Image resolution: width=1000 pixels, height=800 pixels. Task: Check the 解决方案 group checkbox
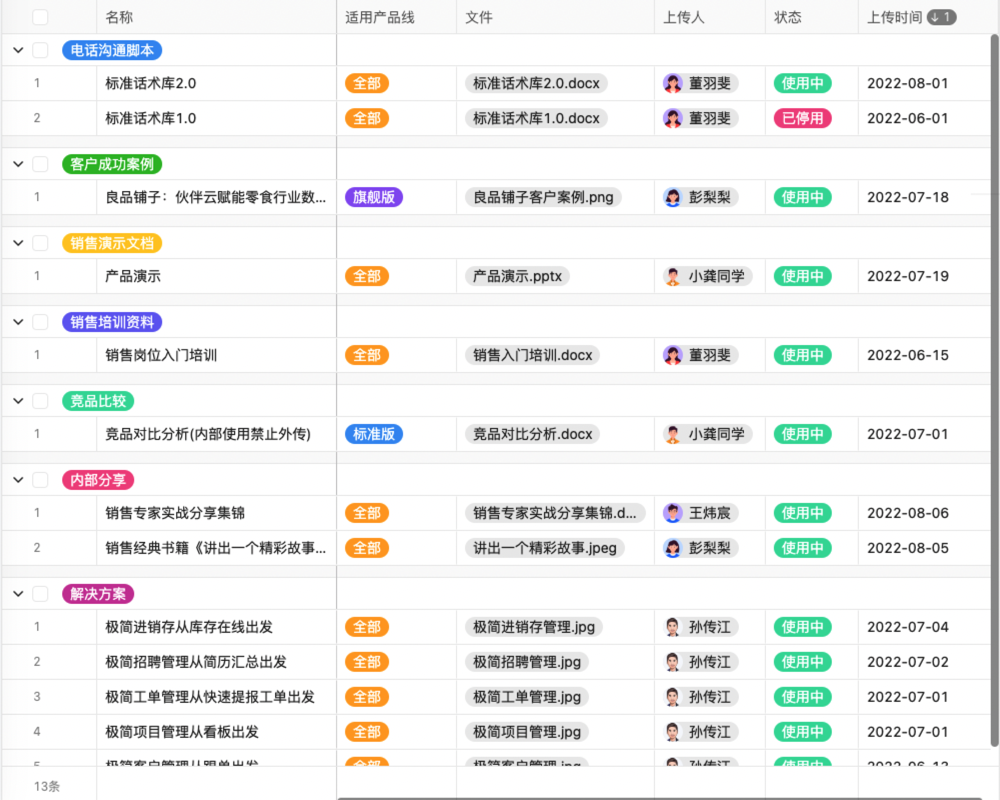(41, 593)
